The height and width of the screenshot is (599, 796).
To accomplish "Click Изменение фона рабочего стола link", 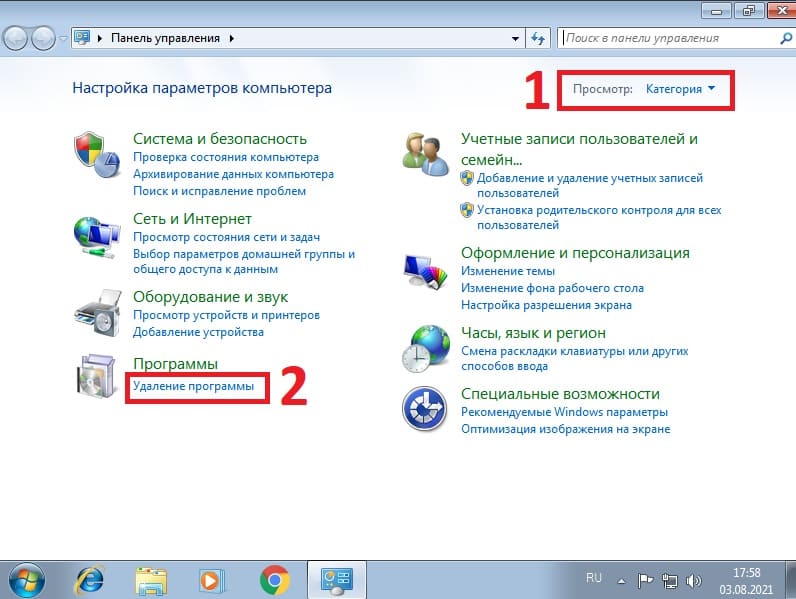I will point(552,288).
